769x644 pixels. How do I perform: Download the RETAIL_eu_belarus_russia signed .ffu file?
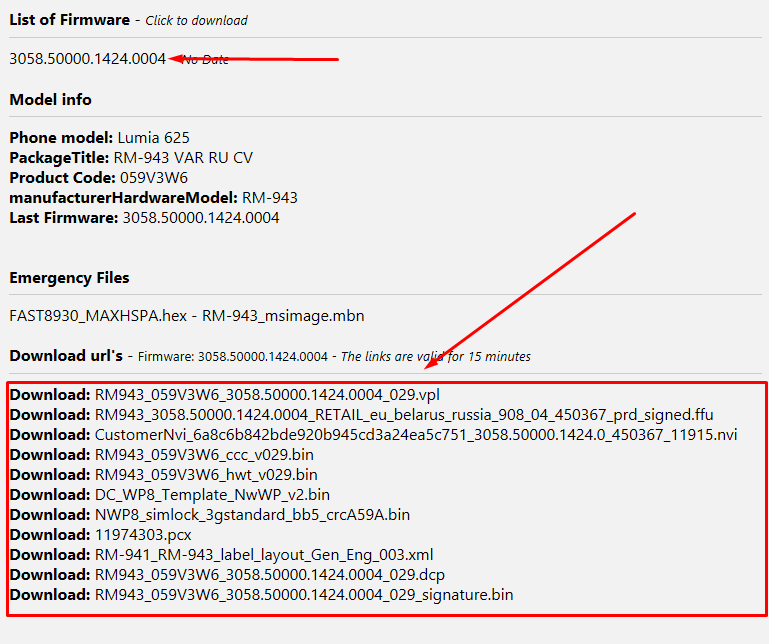coord(404,414)
